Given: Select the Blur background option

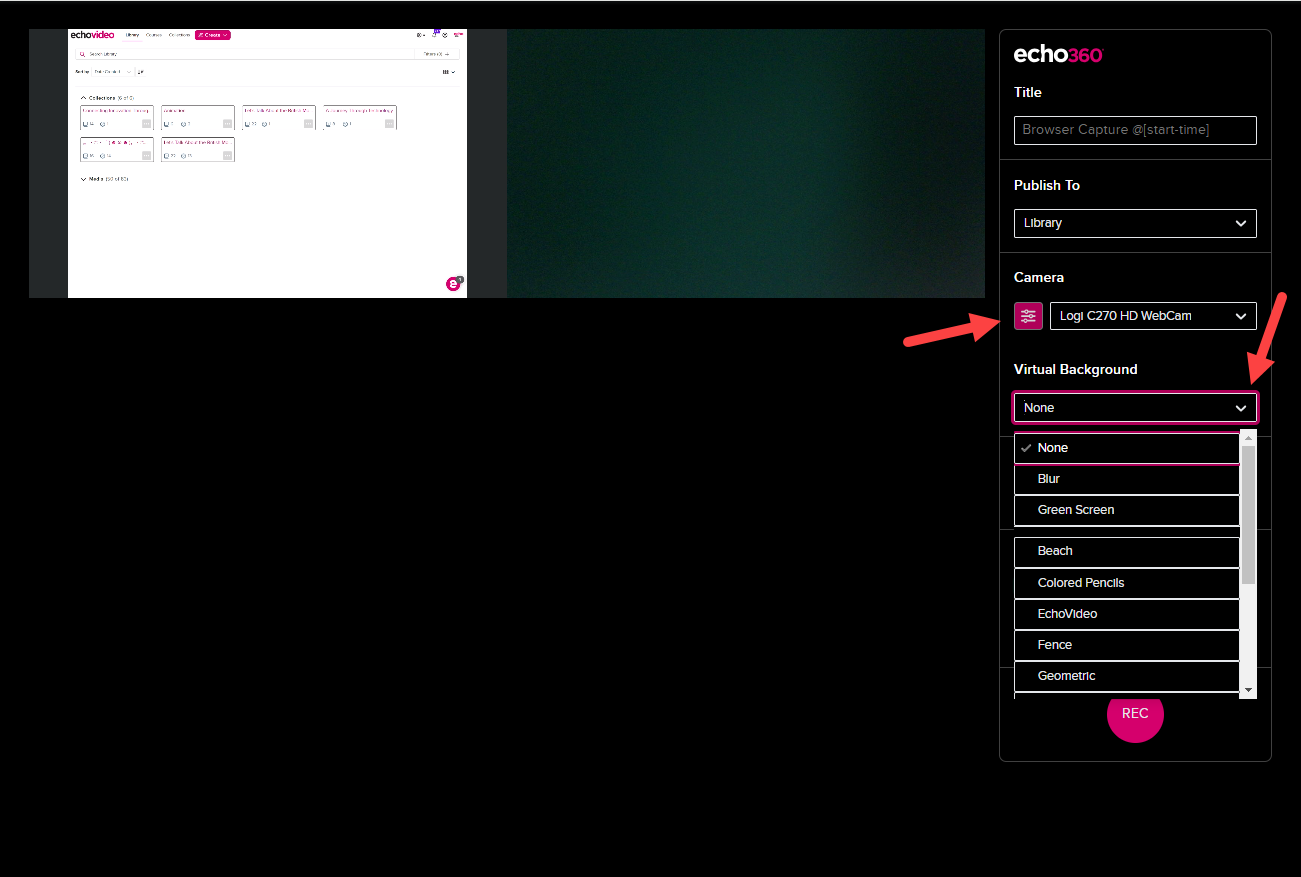Looking at the screenshot, I should [x=1127, y=479].
